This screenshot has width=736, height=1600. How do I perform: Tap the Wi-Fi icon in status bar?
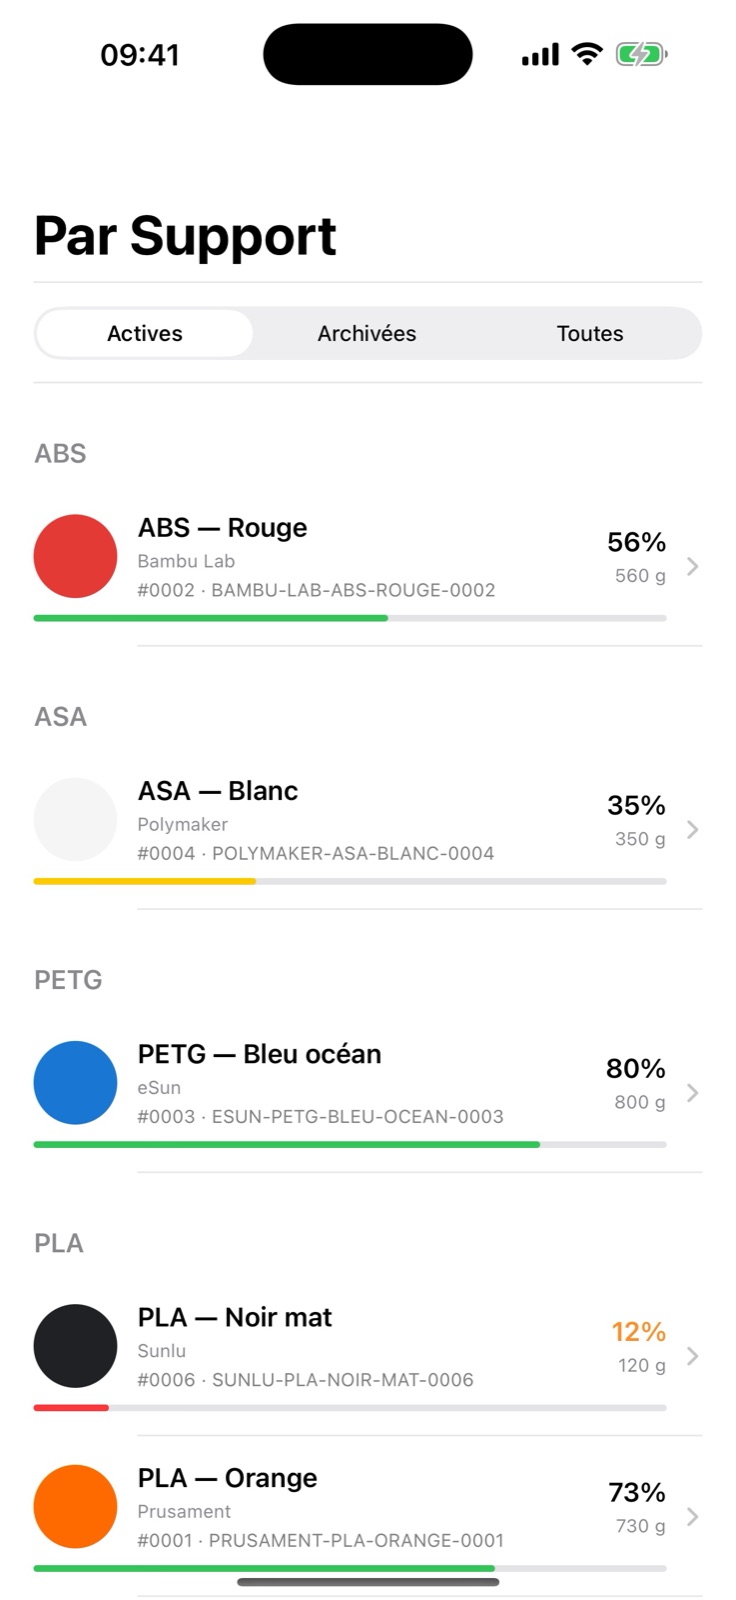click(x=587, y=54)
